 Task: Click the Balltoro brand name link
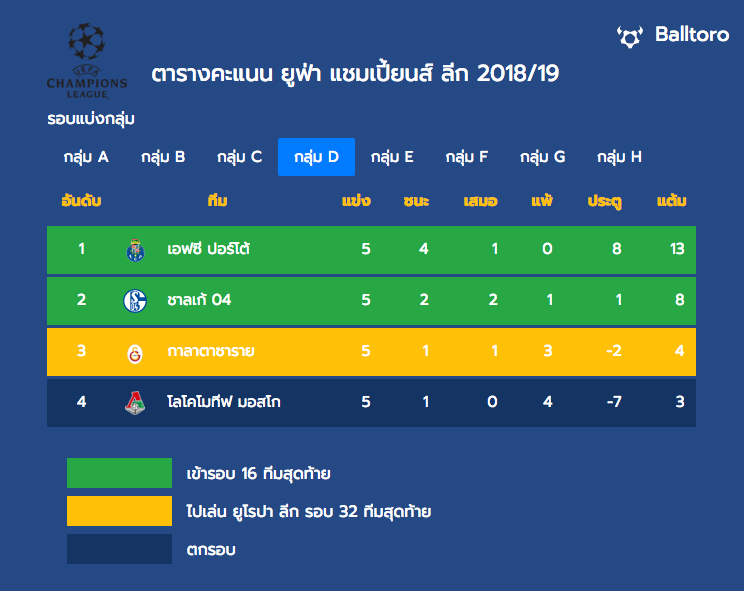click(692, 35)
